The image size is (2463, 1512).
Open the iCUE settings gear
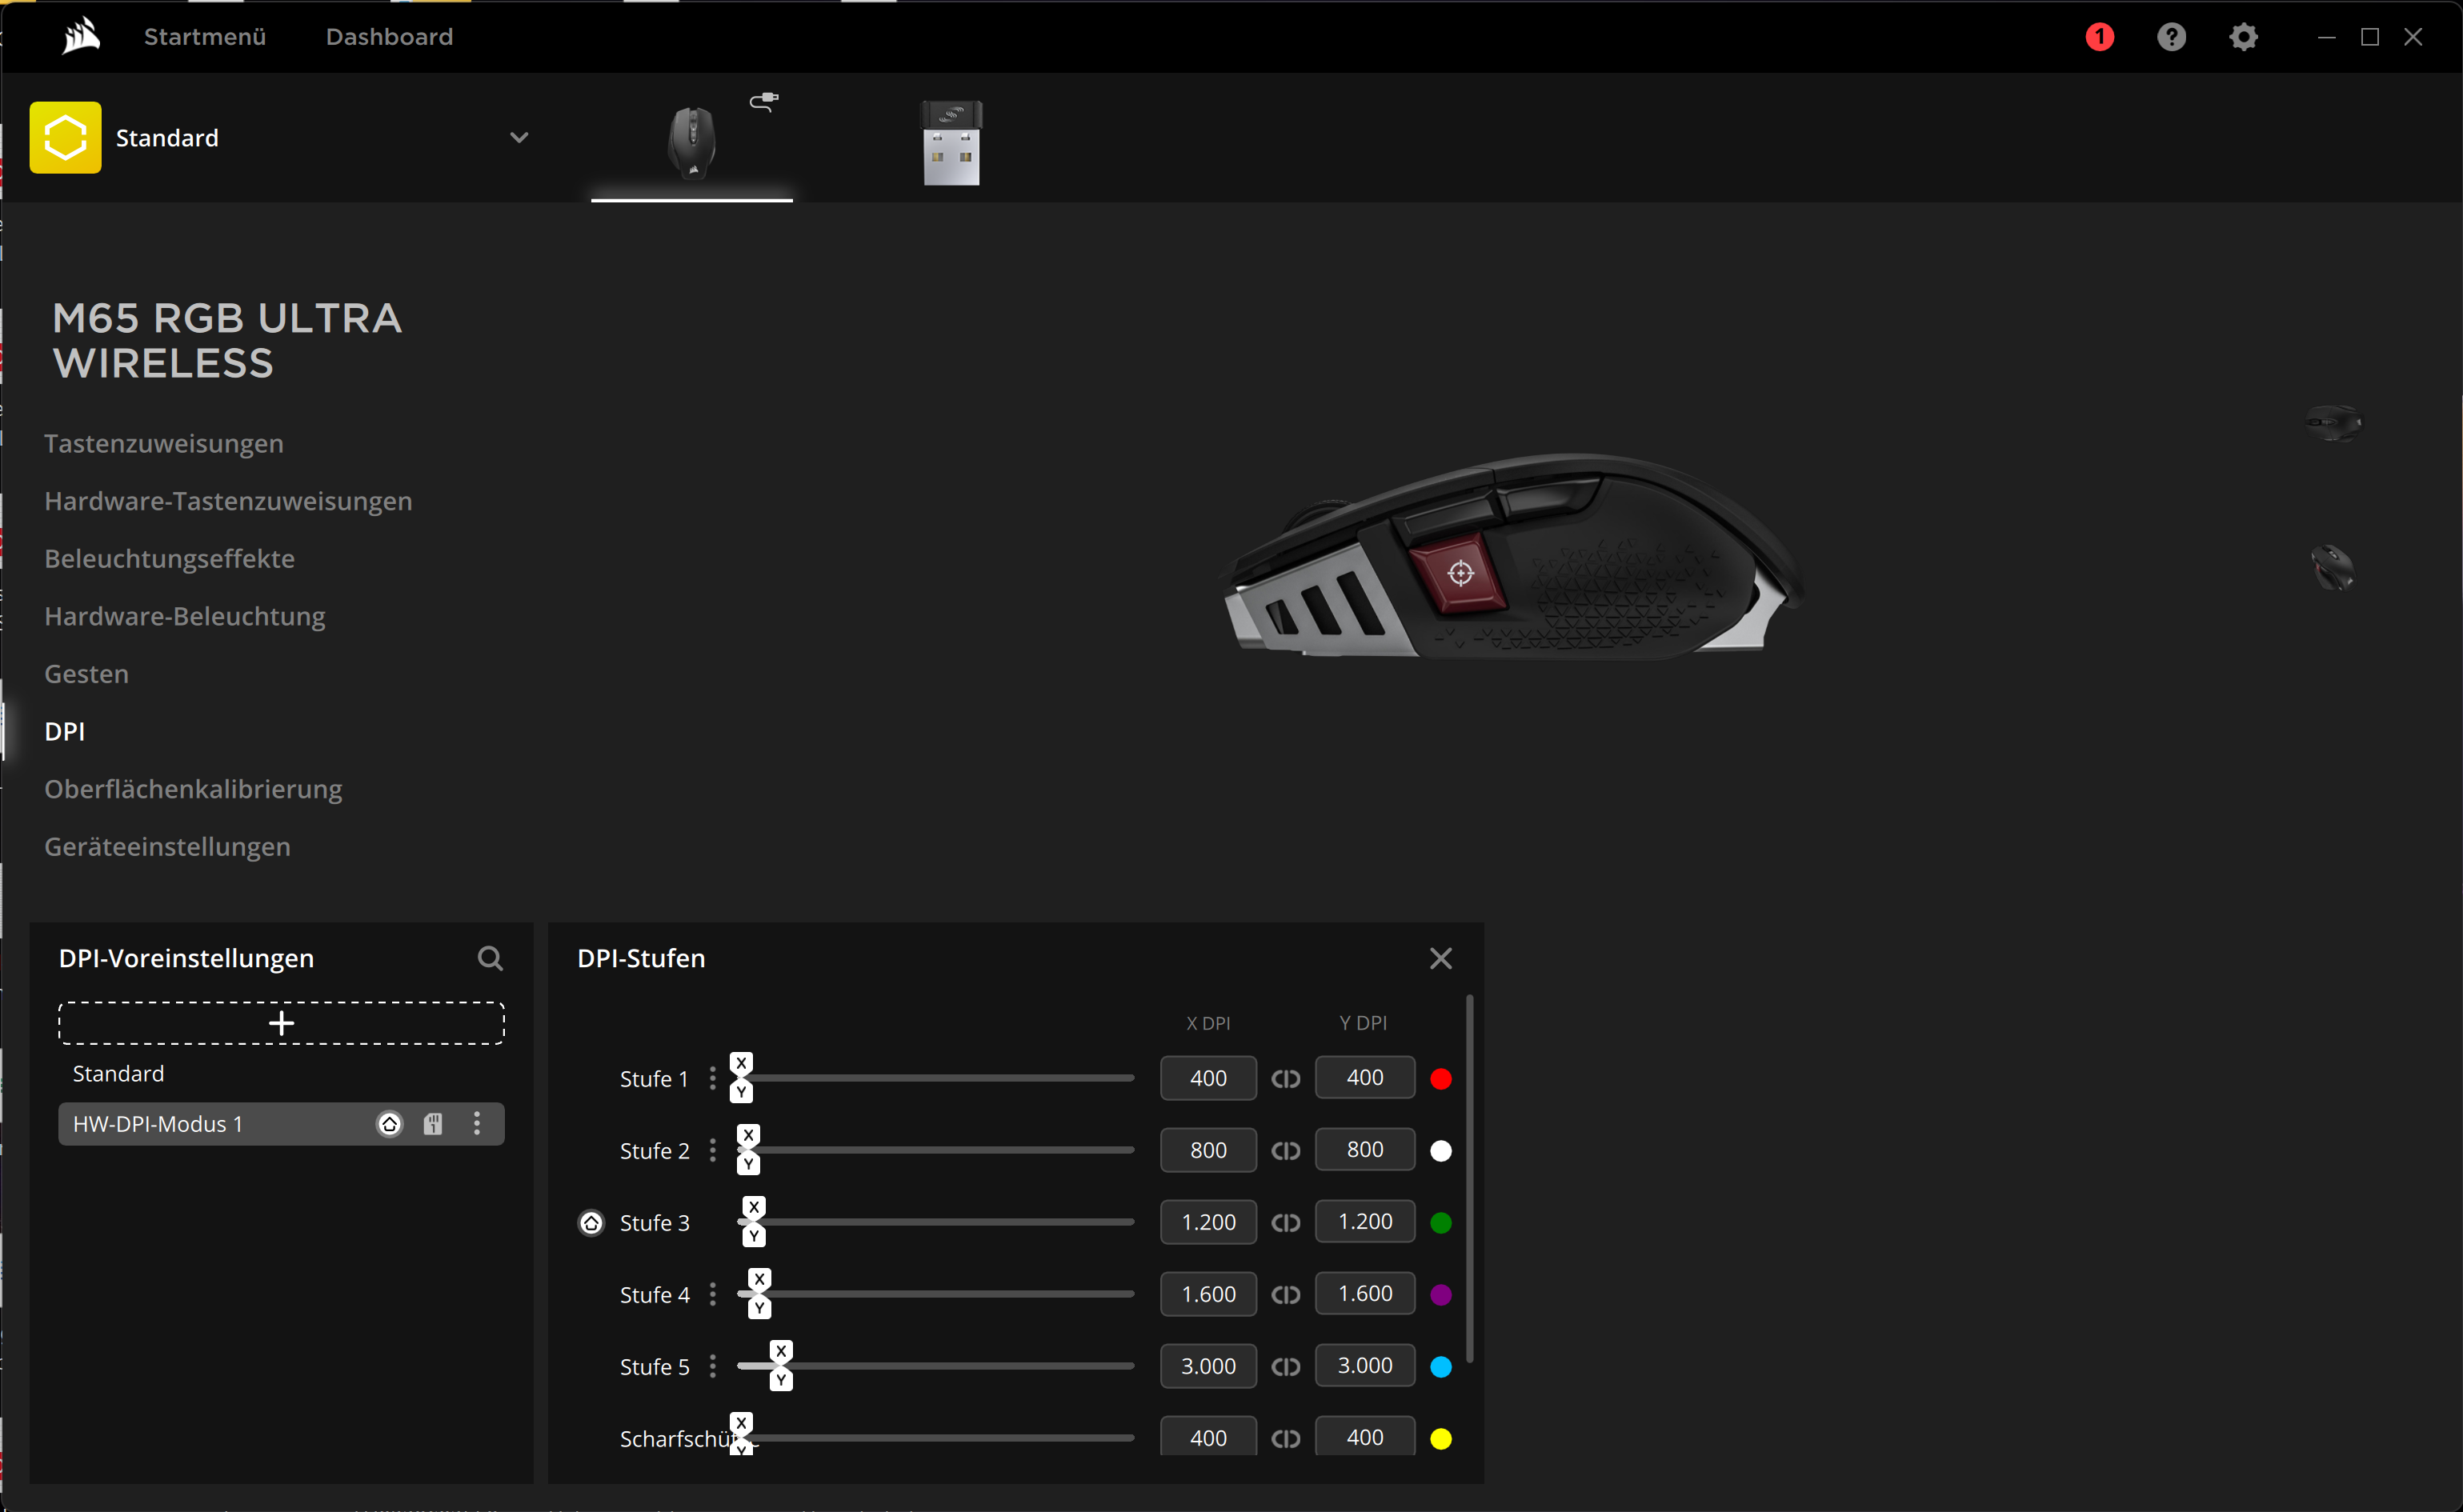pos(2243,37)
